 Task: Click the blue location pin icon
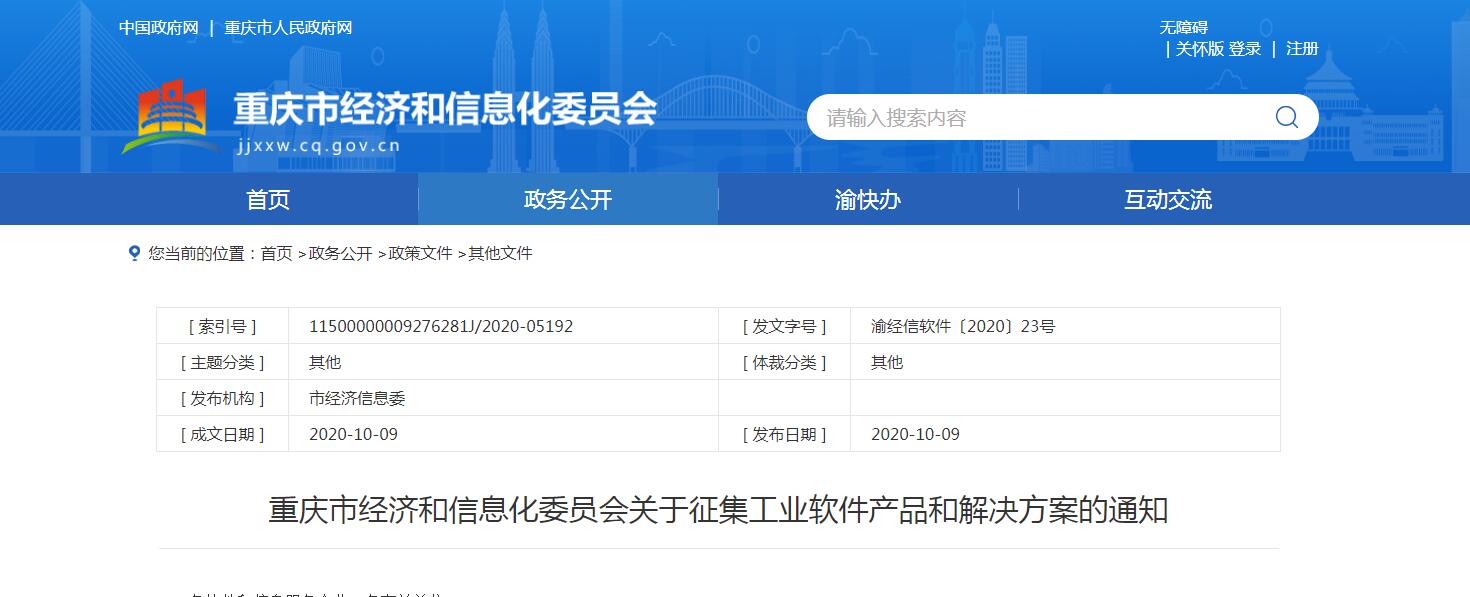click(134, 254)
